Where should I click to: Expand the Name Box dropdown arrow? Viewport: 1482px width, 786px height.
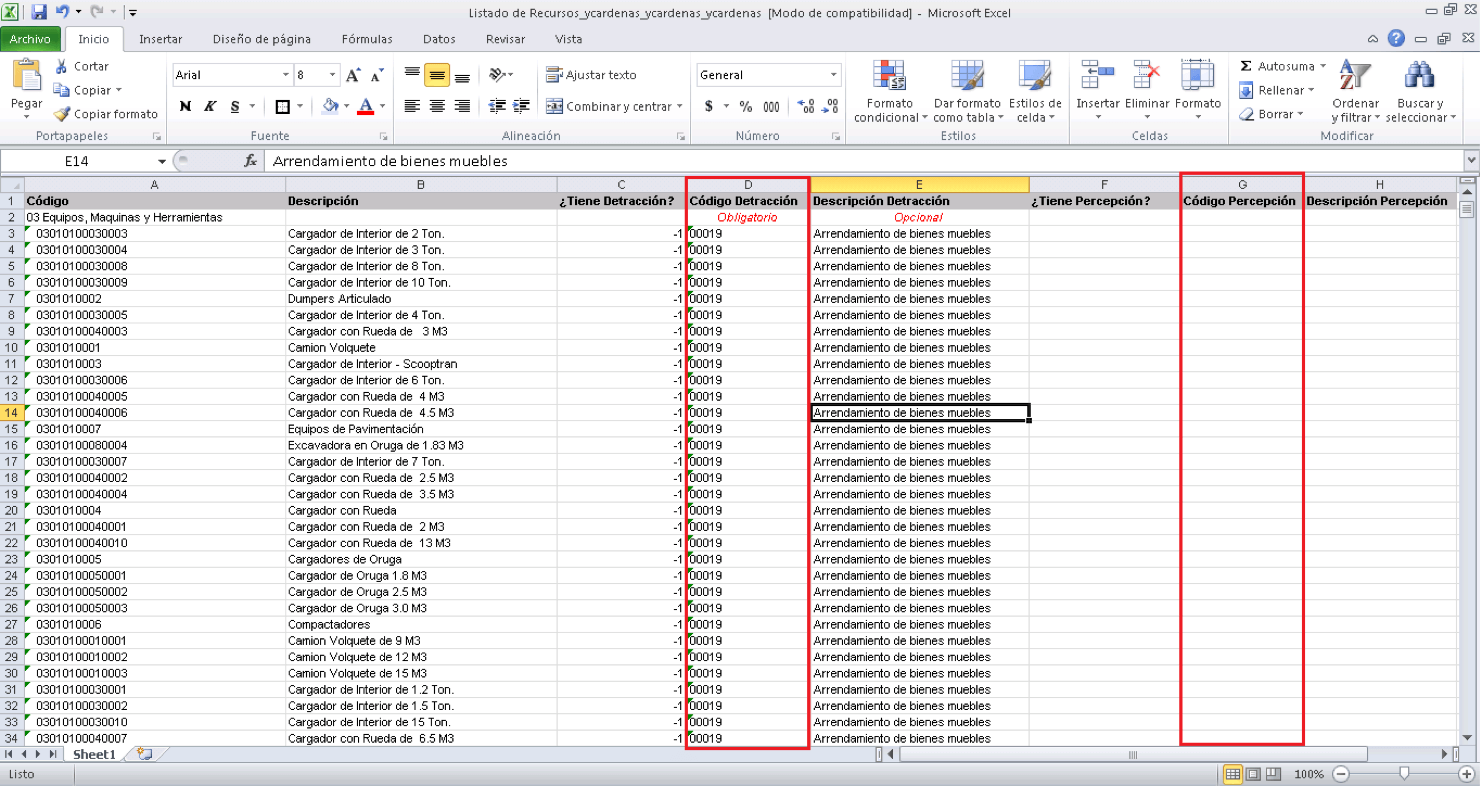(x=162, y=161)
